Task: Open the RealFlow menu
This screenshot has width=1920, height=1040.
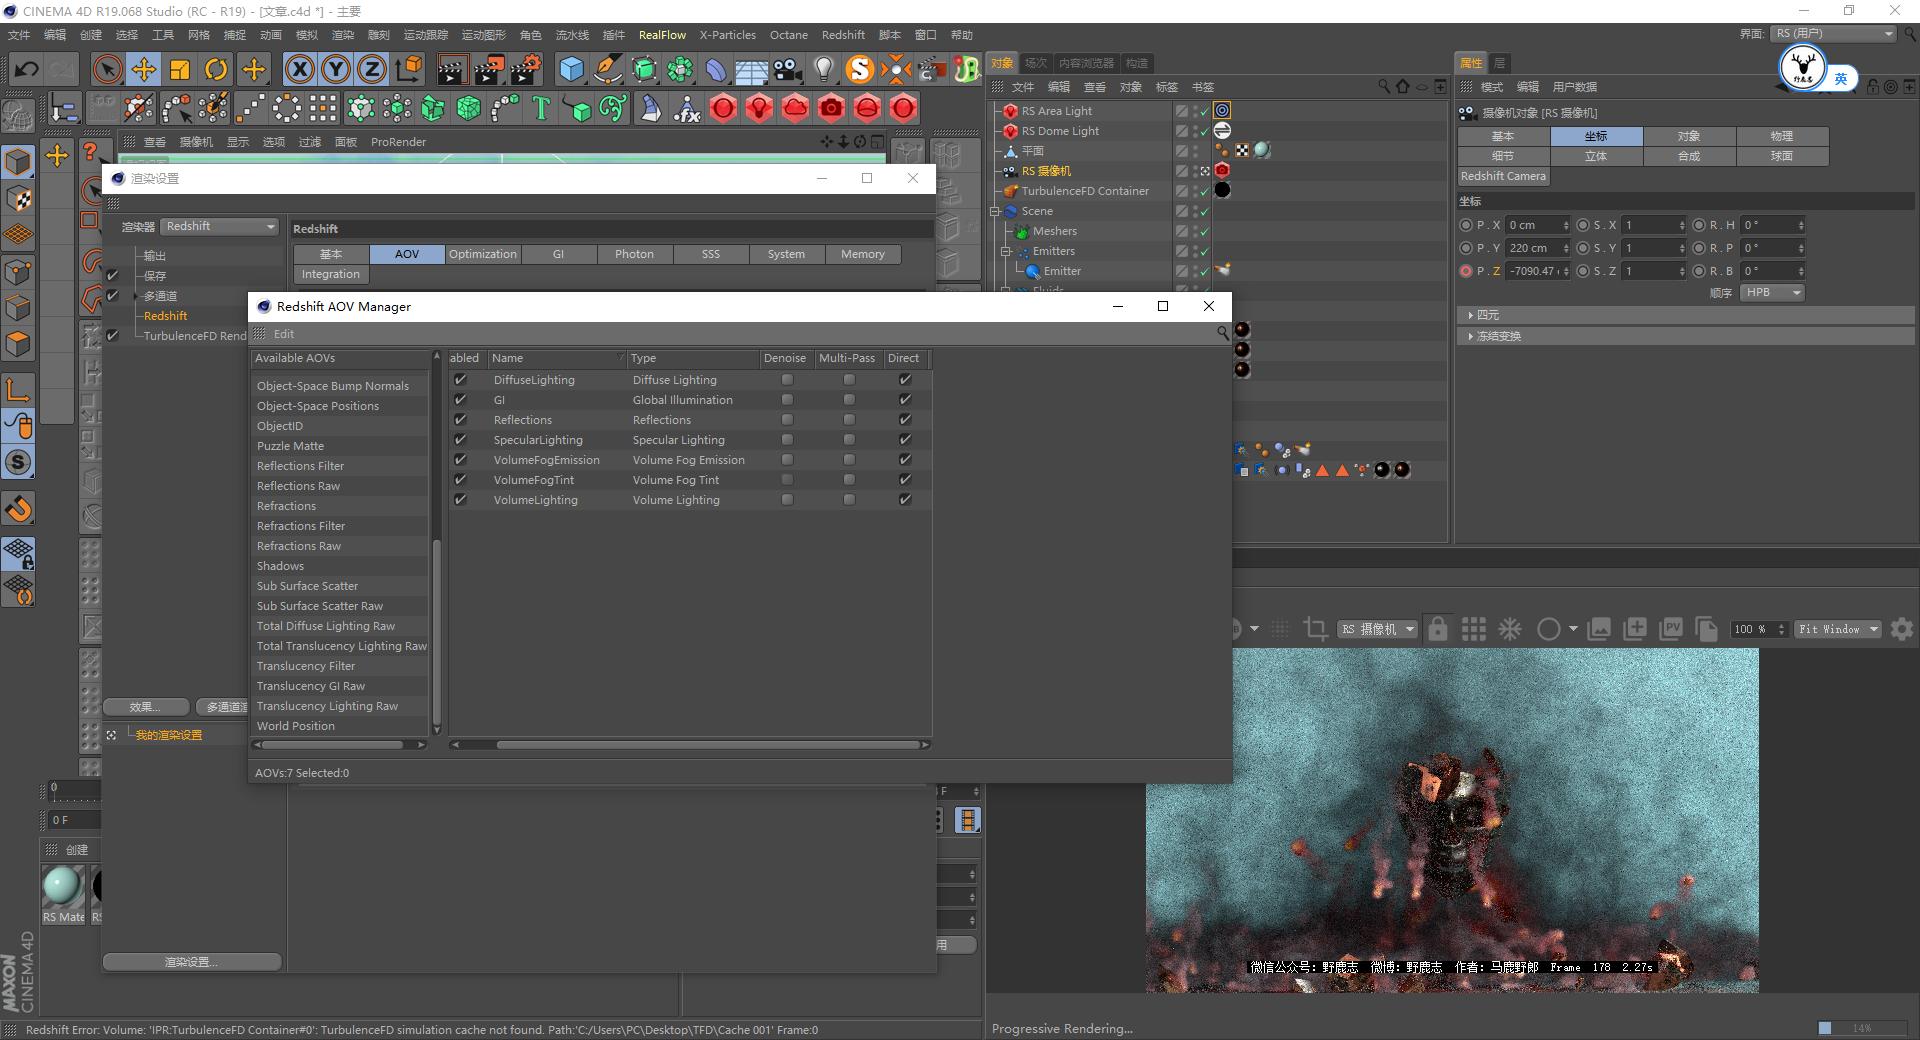Action: coord(662,35)
